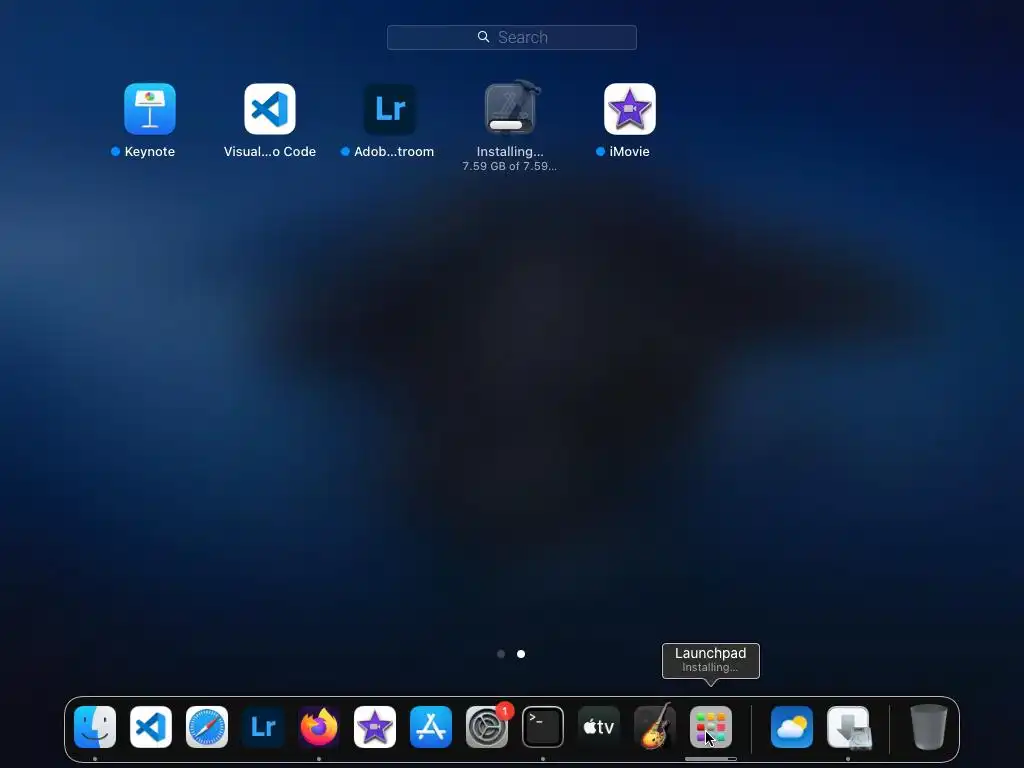Launch Terminal from the Dock
Screen dimensions: 1024x768
coord(543,727)
